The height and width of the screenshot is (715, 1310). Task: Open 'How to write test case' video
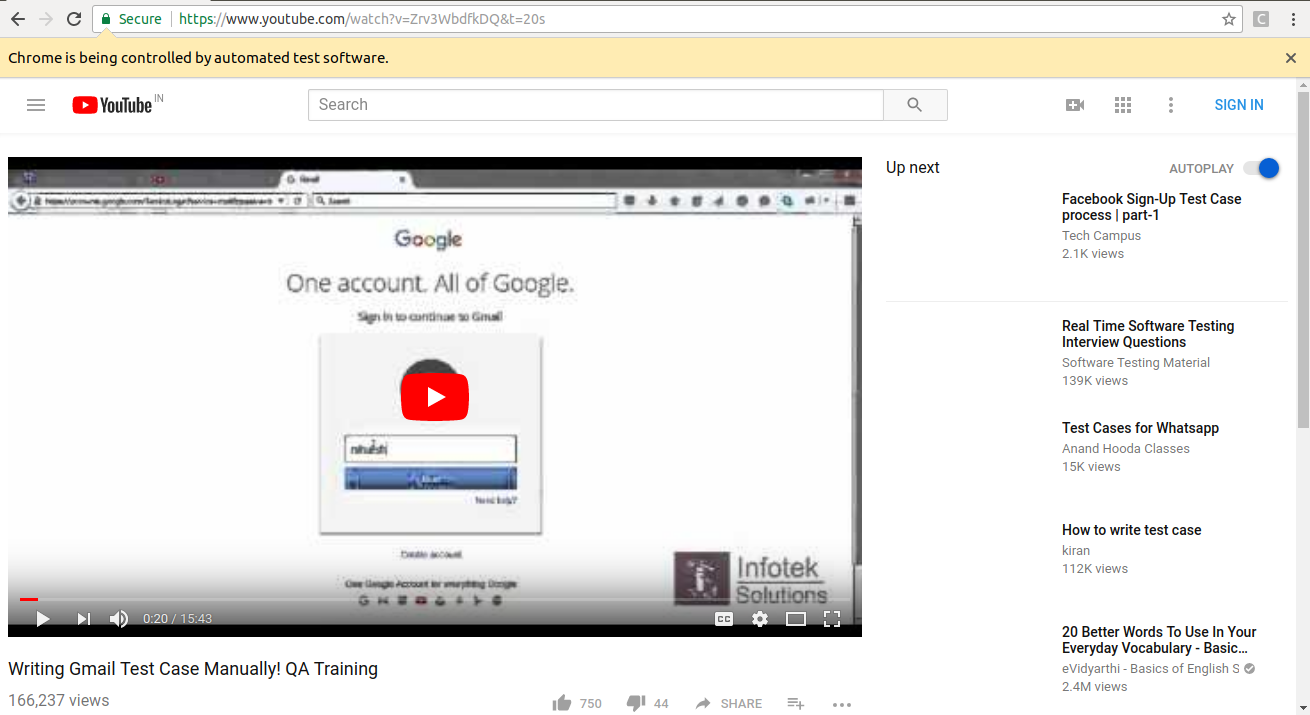tap(1131, 530)
